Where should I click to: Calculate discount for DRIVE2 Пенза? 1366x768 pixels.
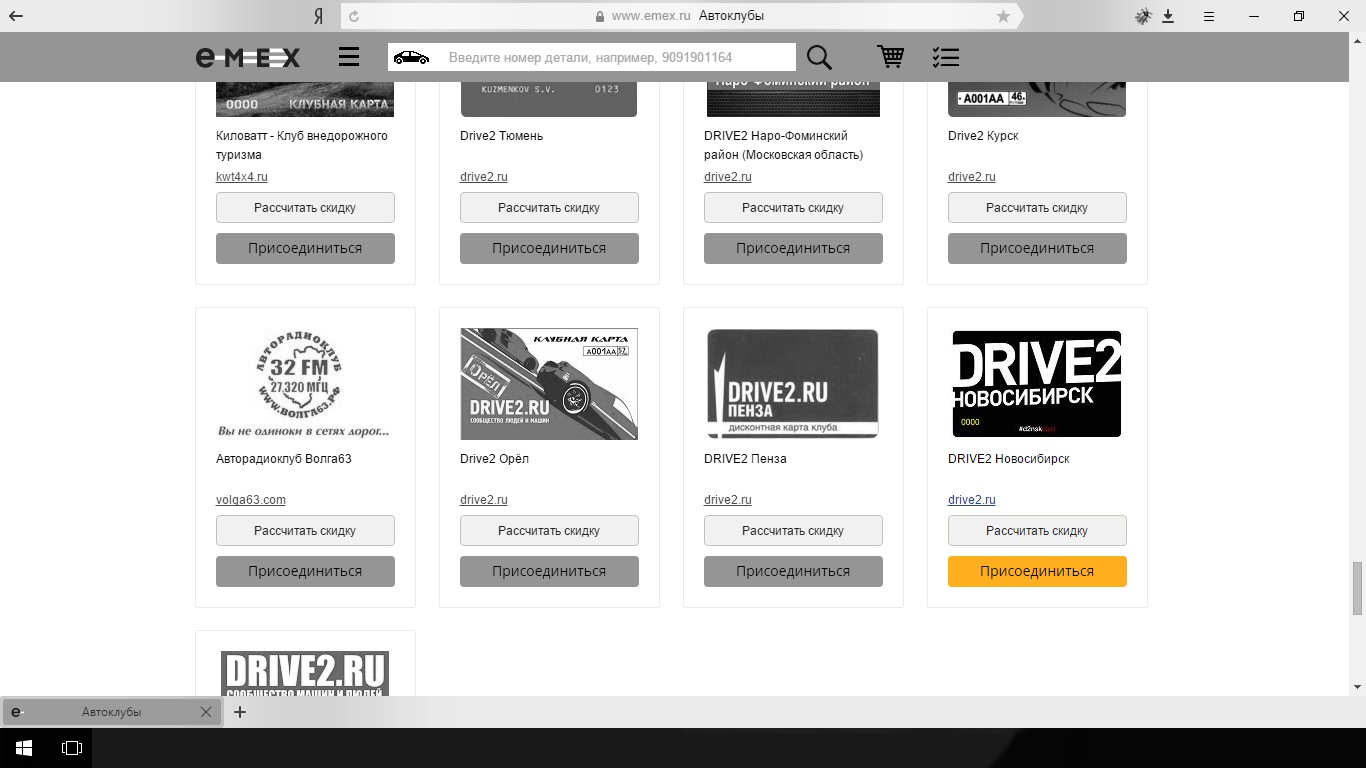click(x=793, y=531)
